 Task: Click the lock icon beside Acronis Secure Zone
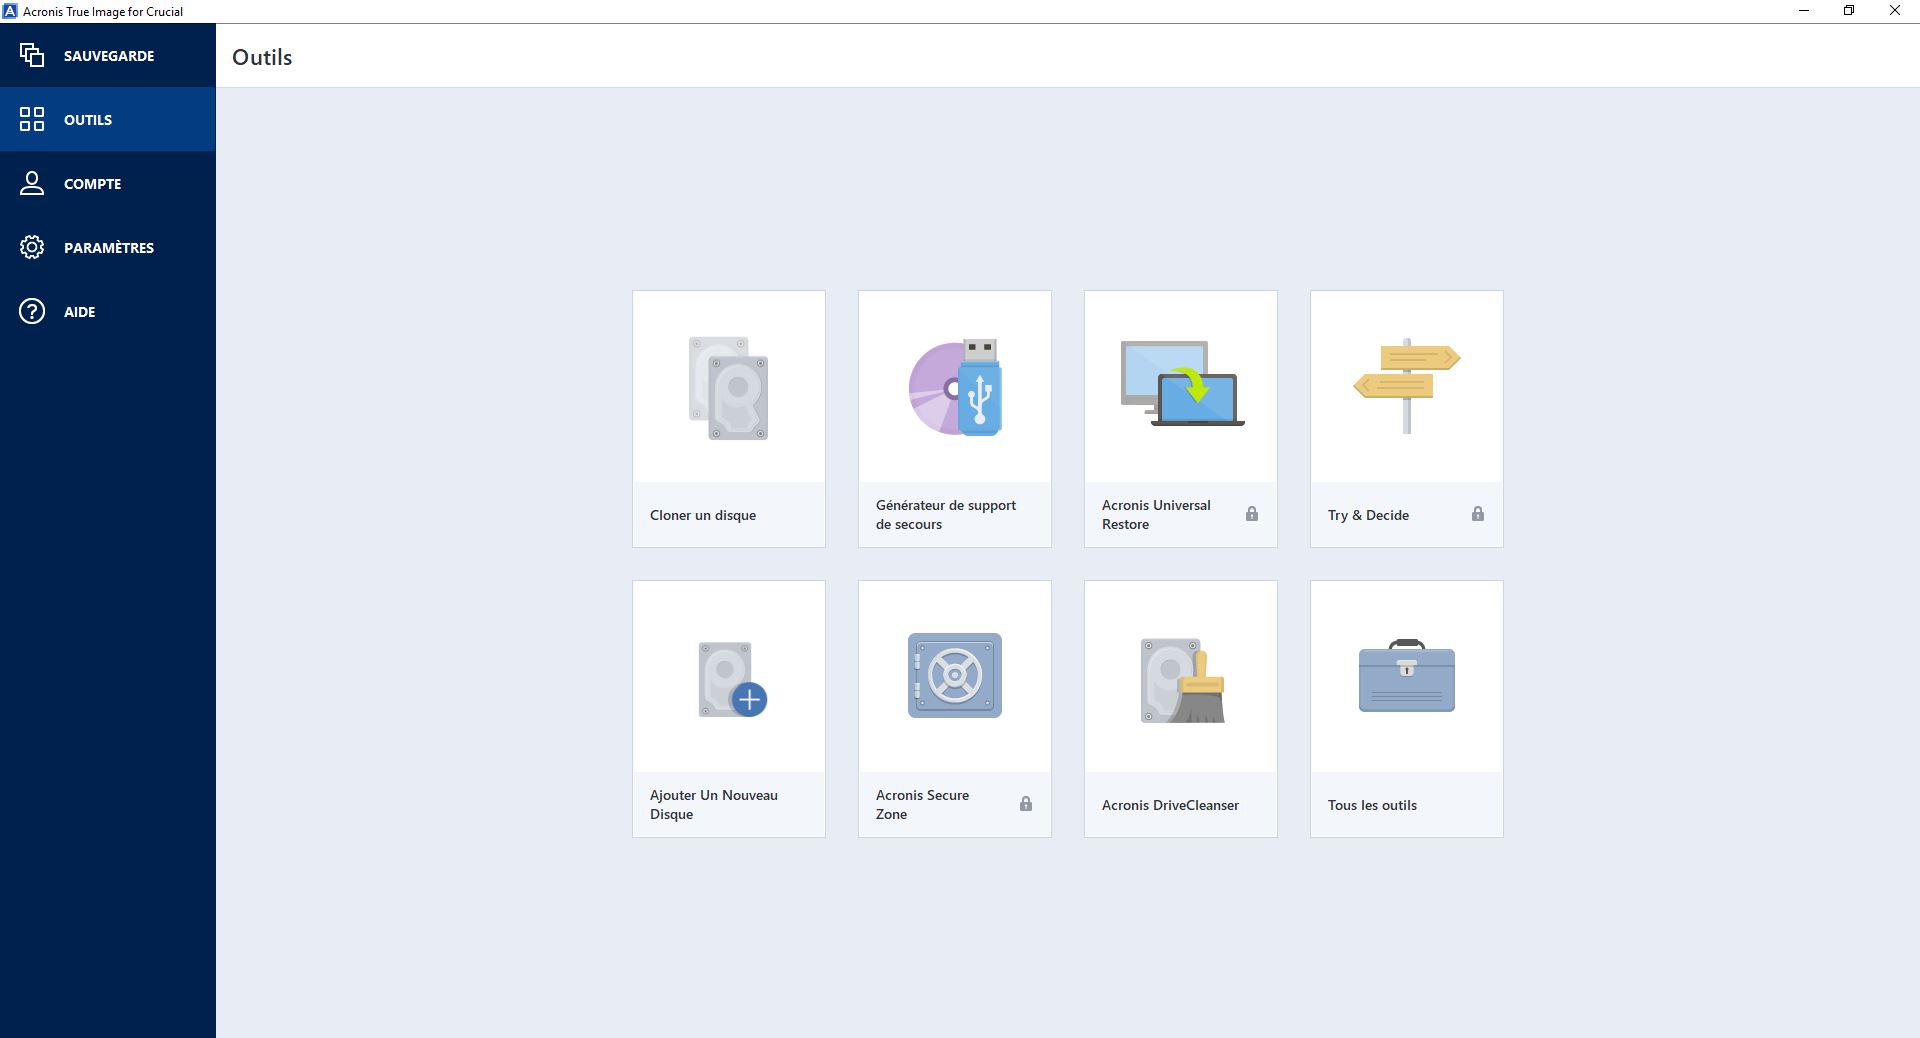(1026, 804)
